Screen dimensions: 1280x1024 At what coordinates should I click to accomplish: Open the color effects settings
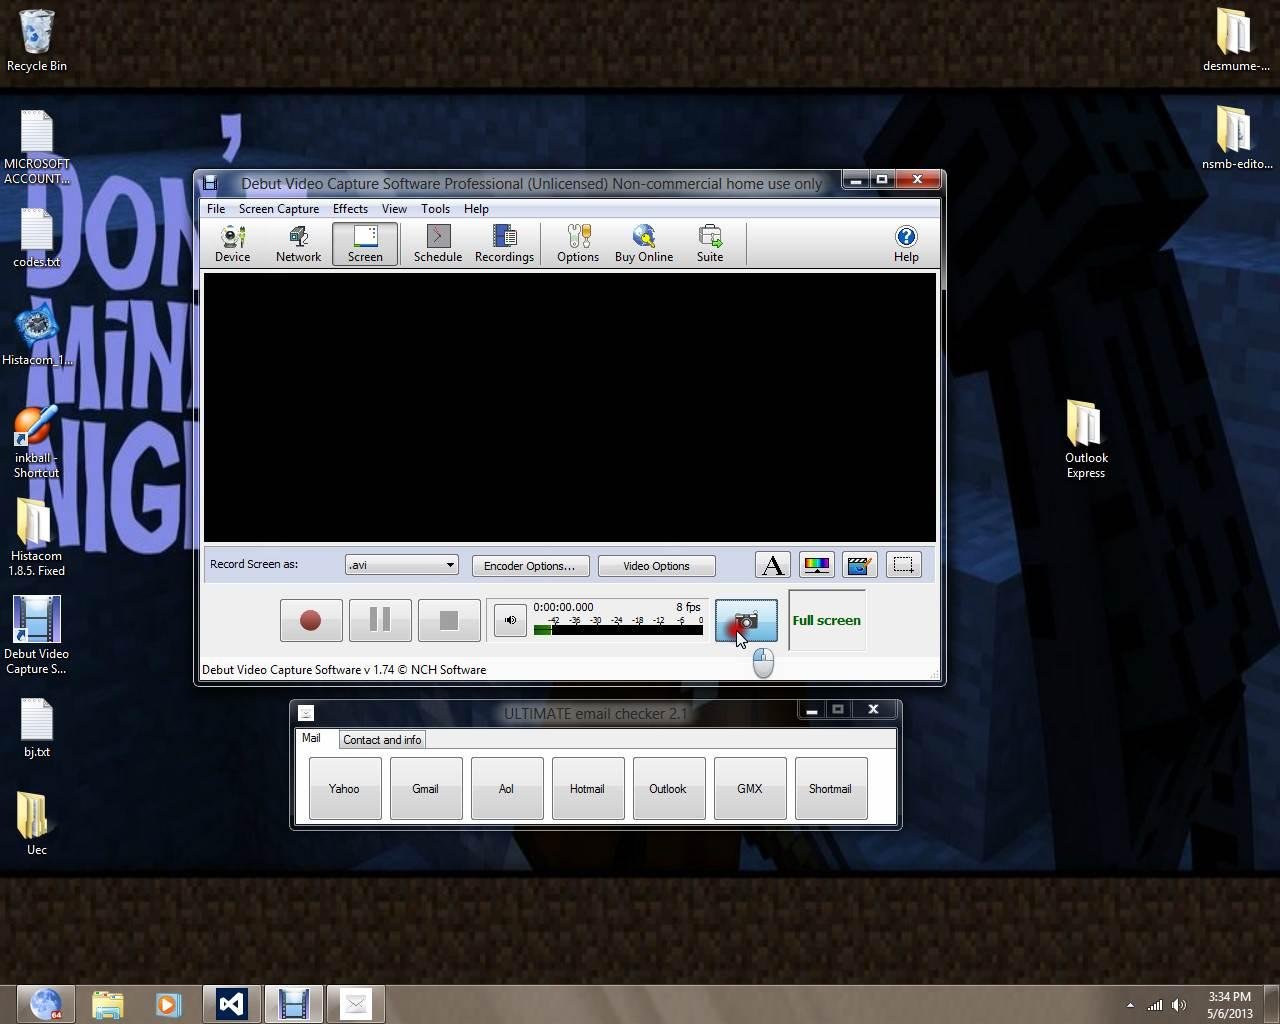click(816, 565)
